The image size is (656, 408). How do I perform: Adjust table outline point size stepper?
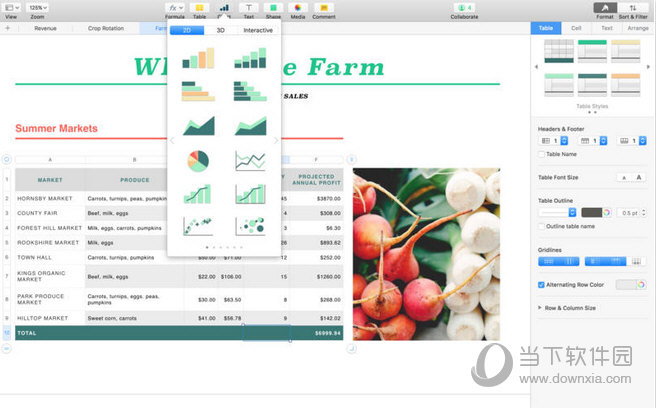(644, 213)
